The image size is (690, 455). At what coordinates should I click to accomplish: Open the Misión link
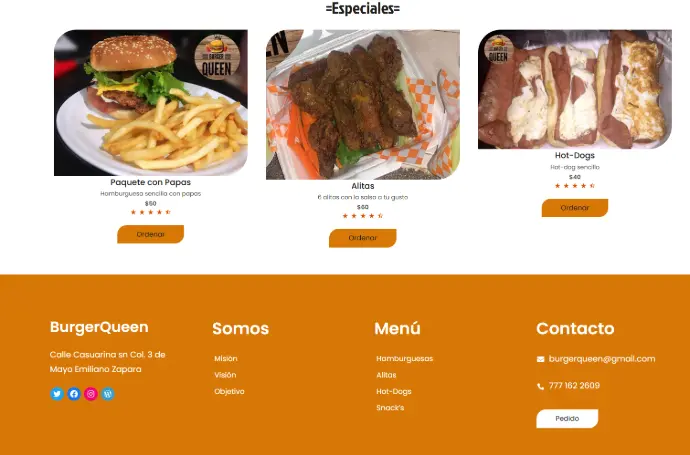[226, 359]
